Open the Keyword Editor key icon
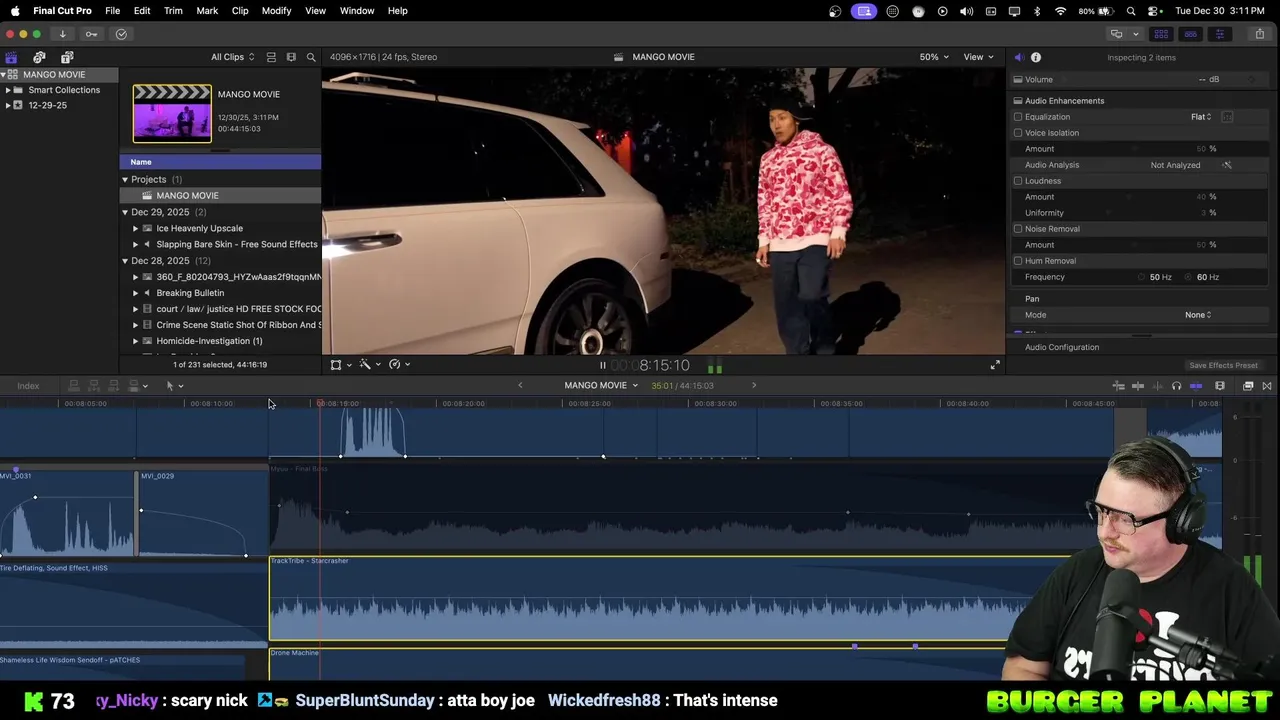 (91, 34)
